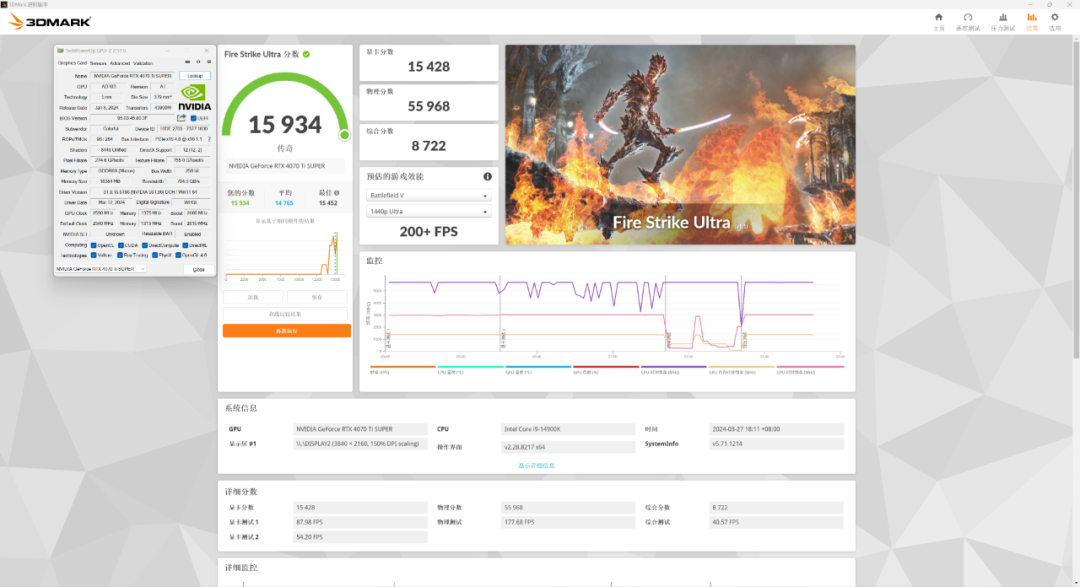Click the average score 14 765
Screen dimensions: 1080x587
pos(284,203)
